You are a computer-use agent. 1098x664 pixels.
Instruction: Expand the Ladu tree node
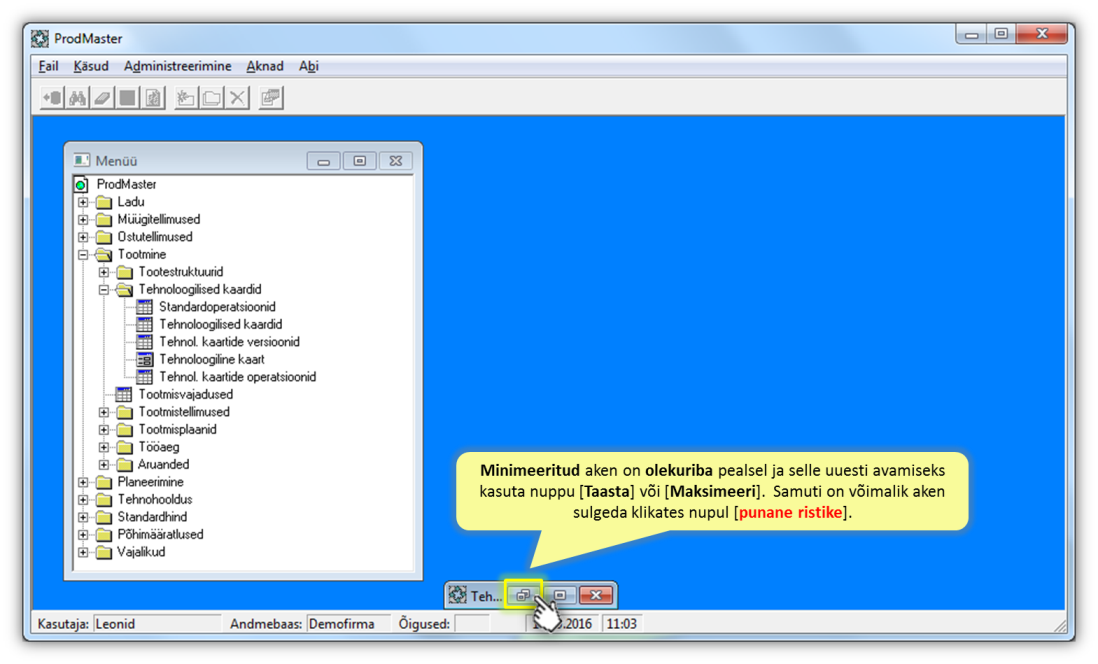pos(83,202)
